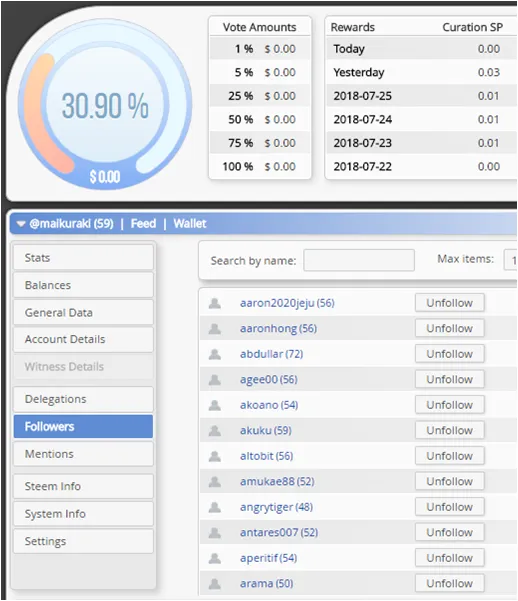Unfollow arama
This screenshot has height=601, width=518.
(449, 583)
